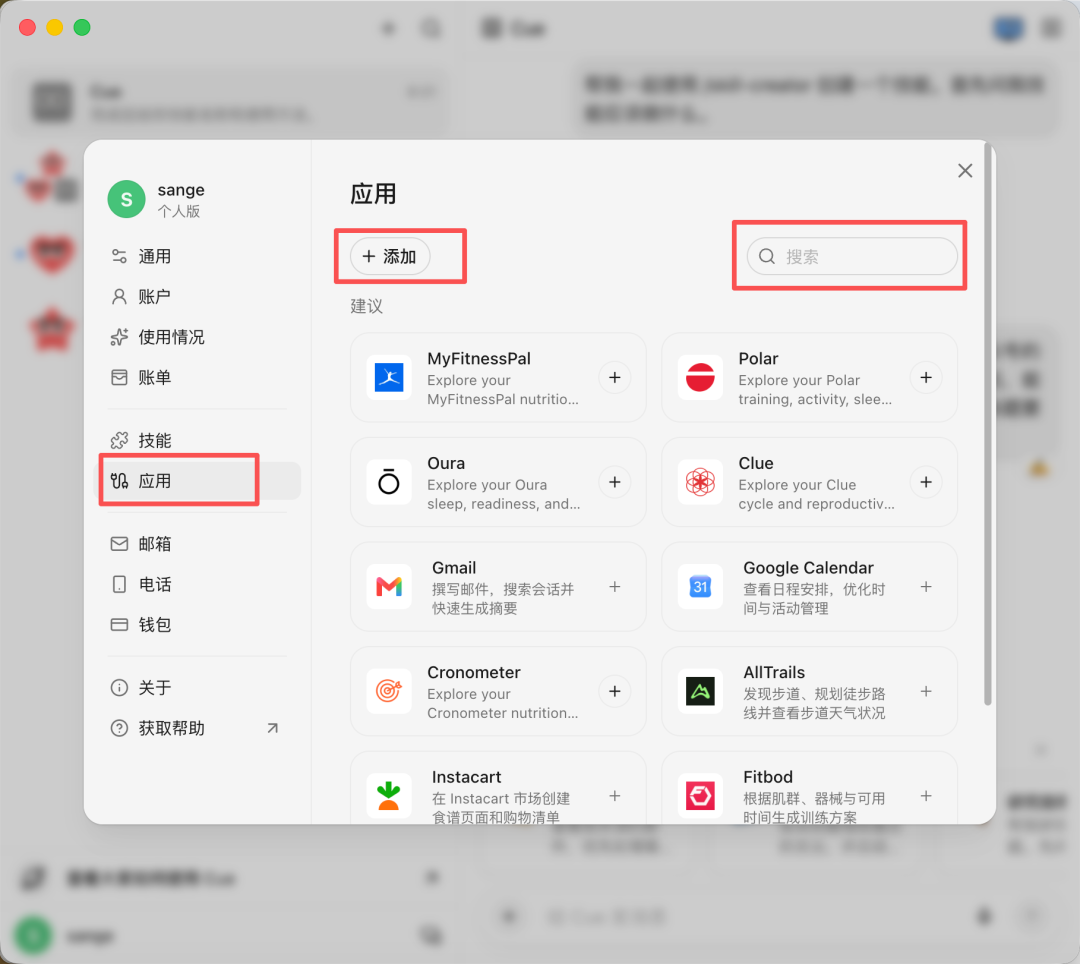
Task: Click the 使用情况 sparkle icon
Action: tap(119, 337)
